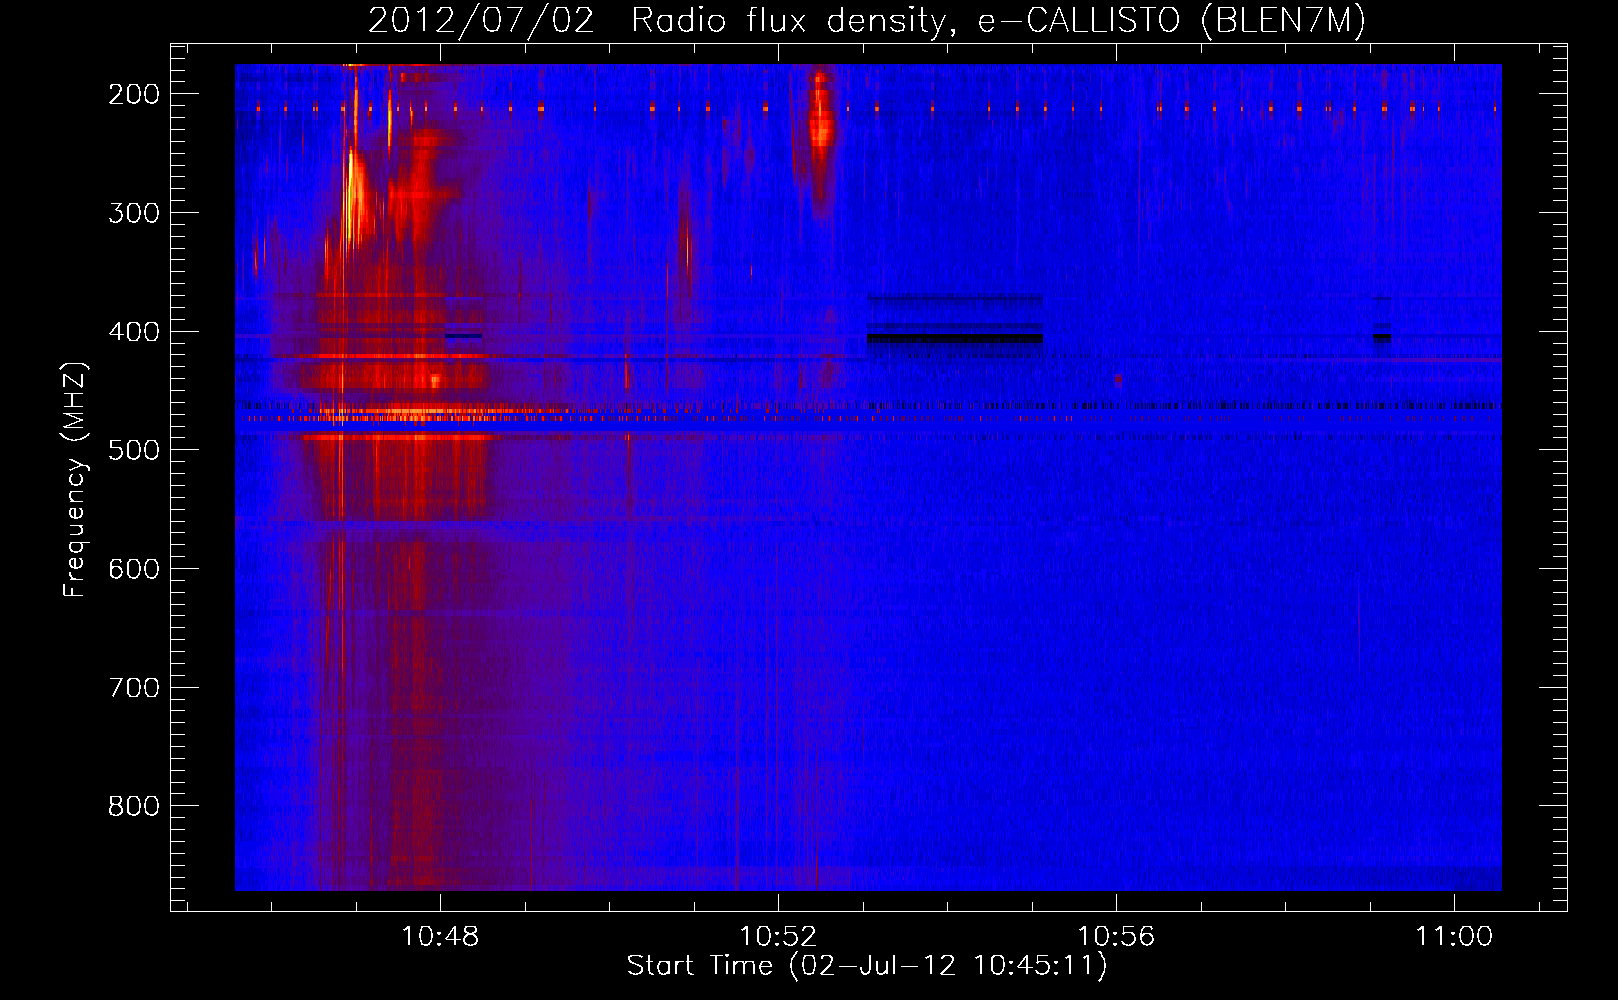
Task: Click the 800 frequency tick label
Action: coord(134,806)
